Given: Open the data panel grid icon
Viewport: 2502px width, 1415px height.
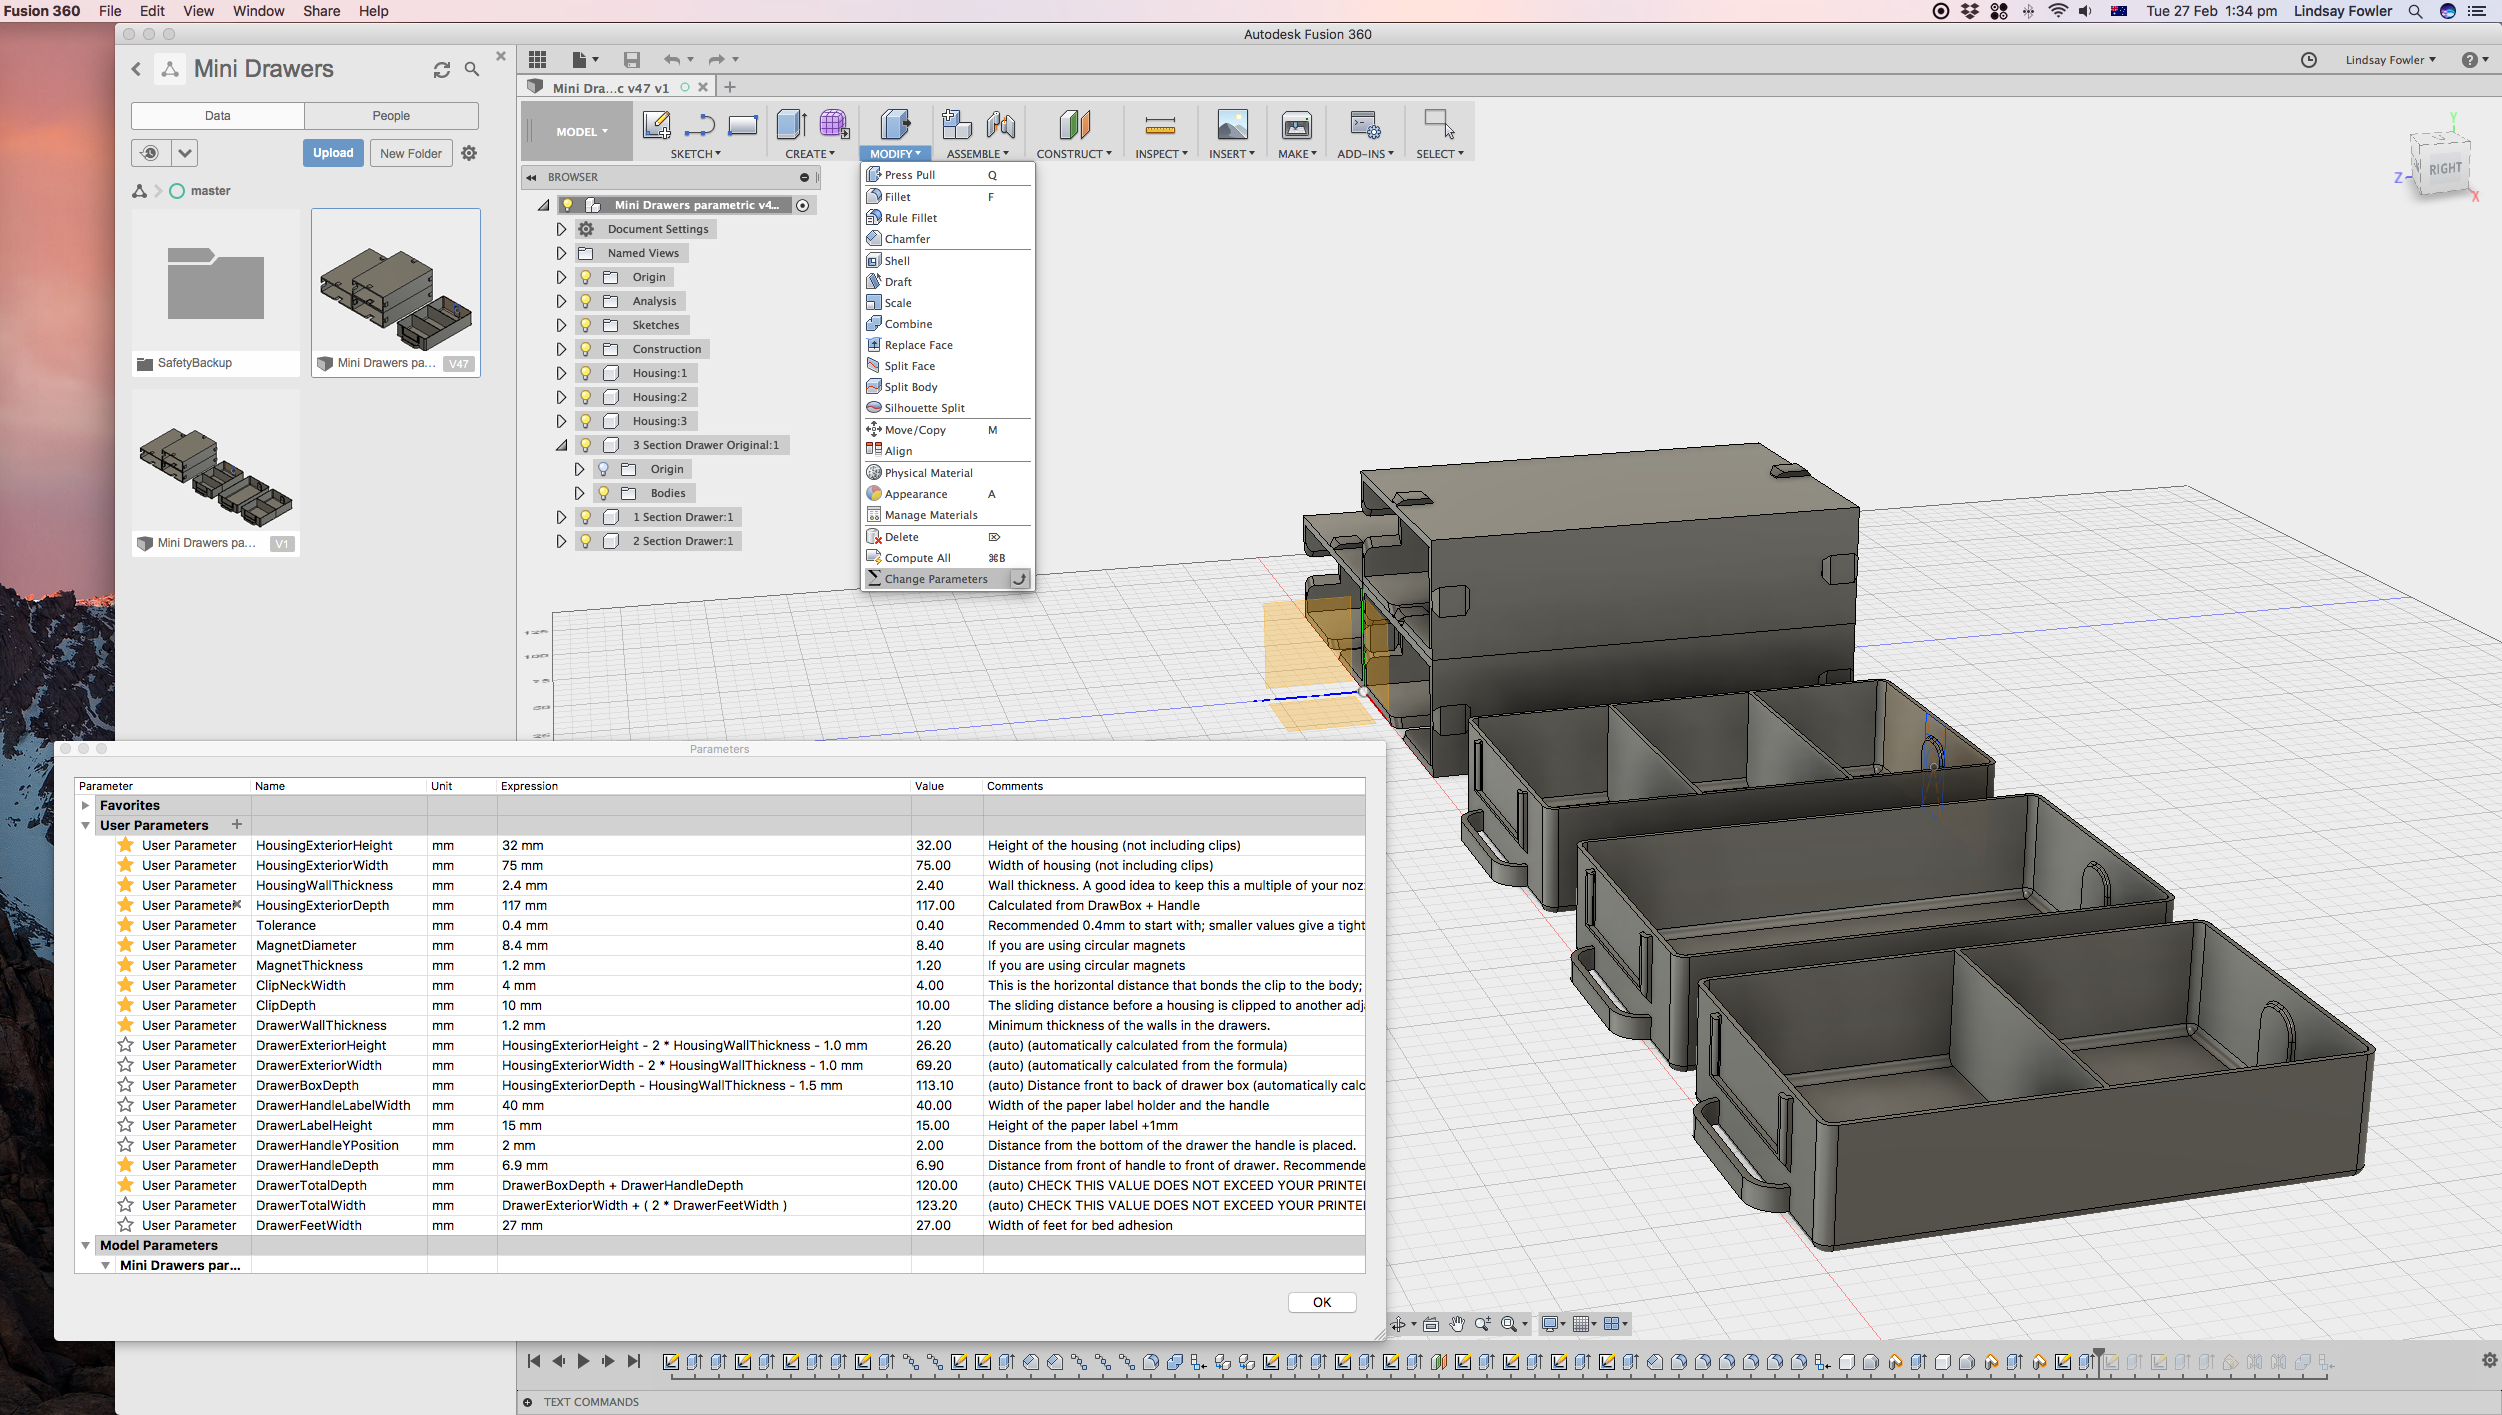Looking at the screenshot, I should tap(538, 60).
